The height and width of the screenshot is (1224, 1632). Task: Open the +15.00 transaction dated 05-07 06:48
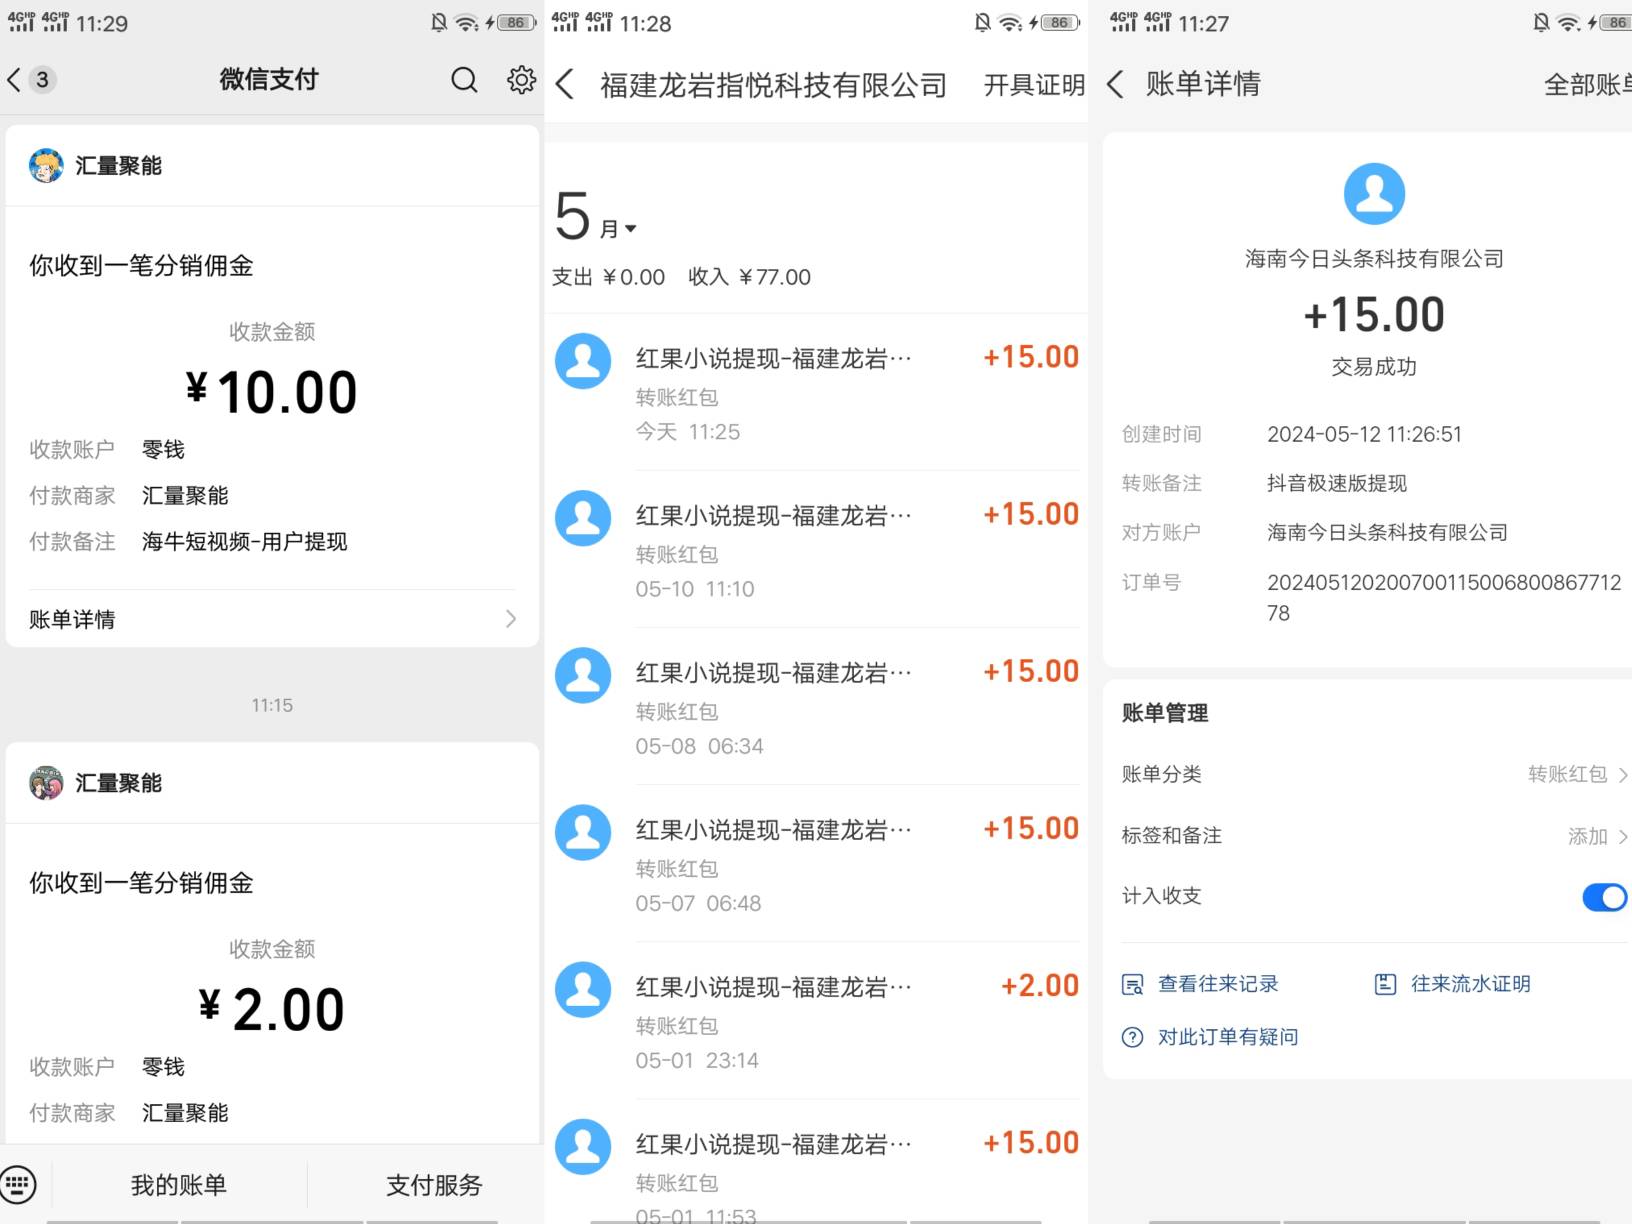816,863
